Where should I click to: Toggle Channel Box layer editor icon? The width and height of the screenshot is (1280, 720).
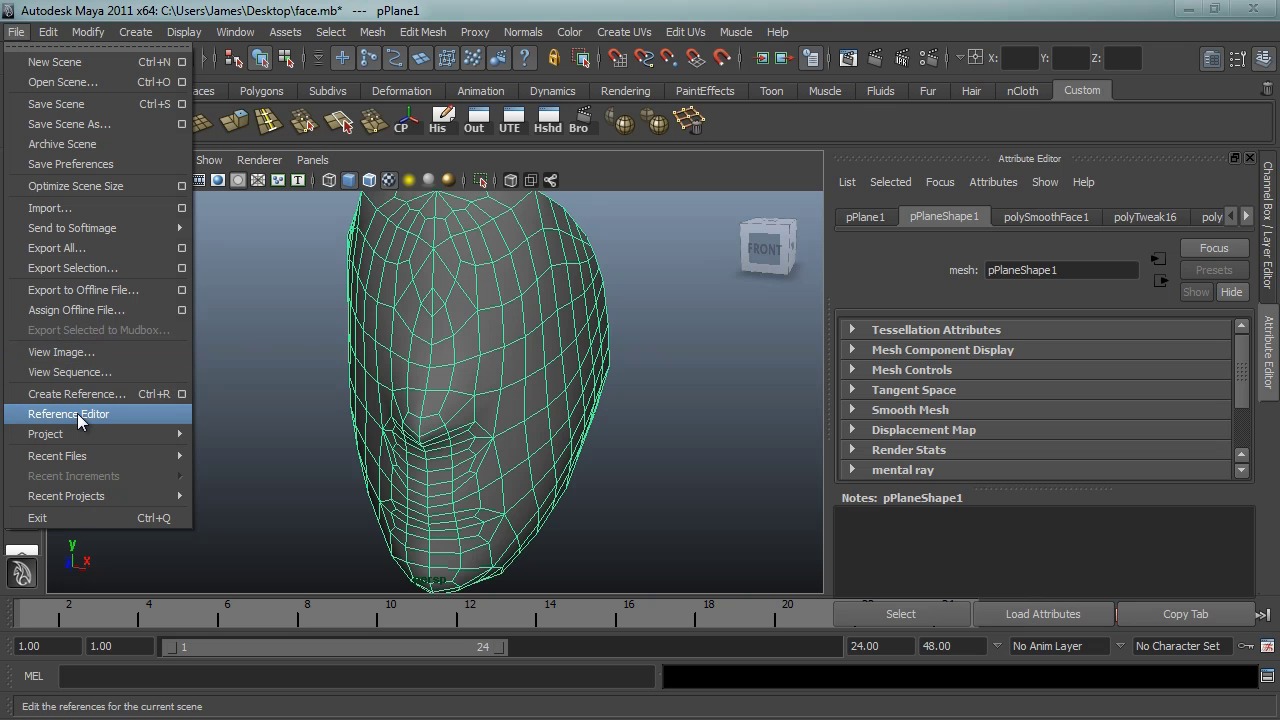(x=1263, y=59)
